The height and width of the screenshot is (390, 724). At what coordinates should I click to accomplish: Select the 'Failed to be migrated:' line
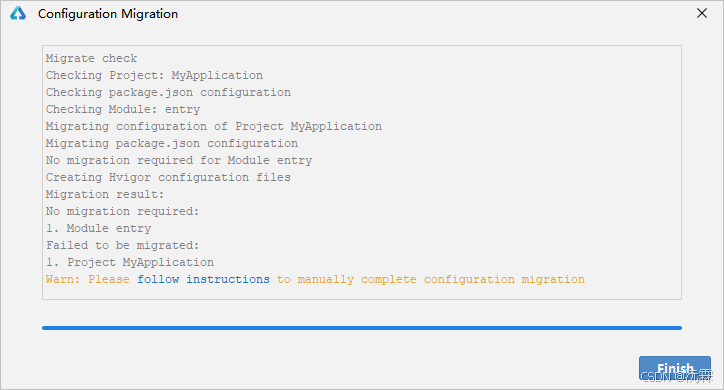(122, 246)
